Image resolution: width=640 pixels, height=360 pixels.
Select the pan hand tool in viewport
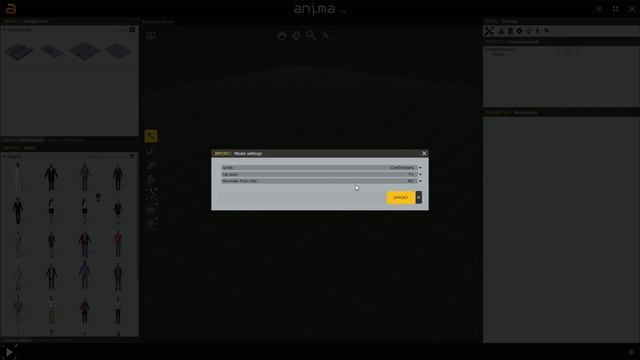(x=282, y=36)
